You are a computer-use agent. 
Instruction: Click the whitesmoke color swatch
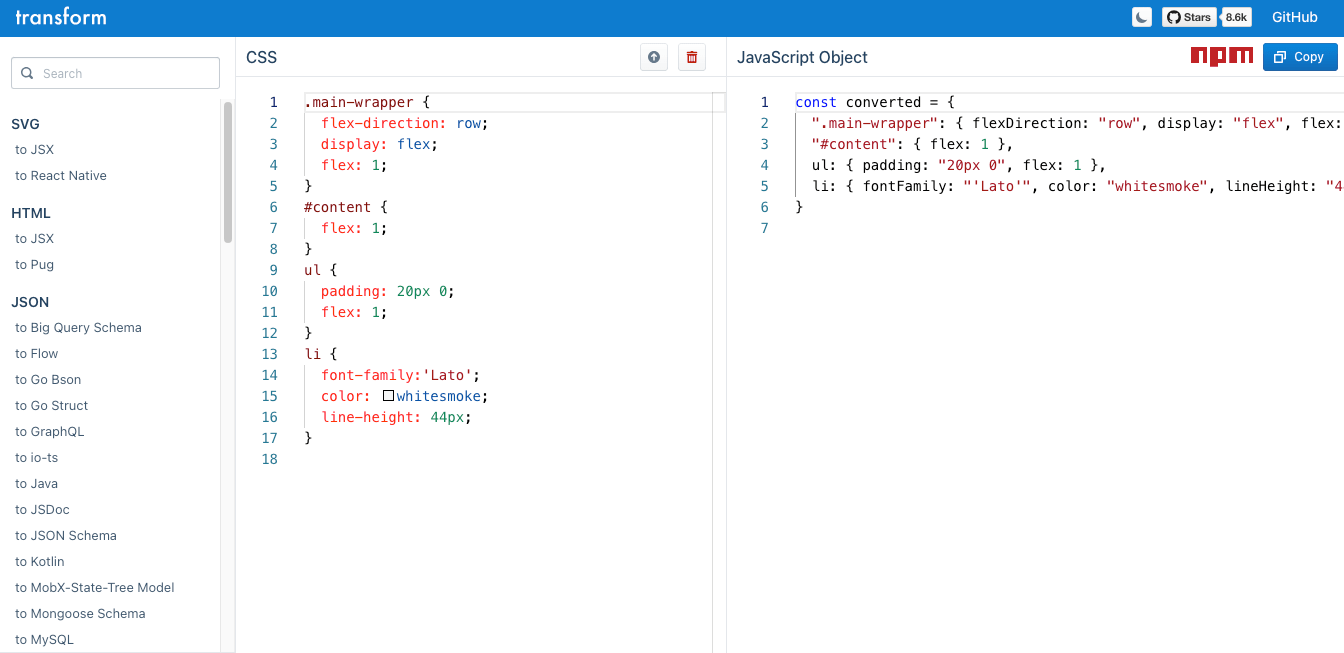(x=389, y=396)
